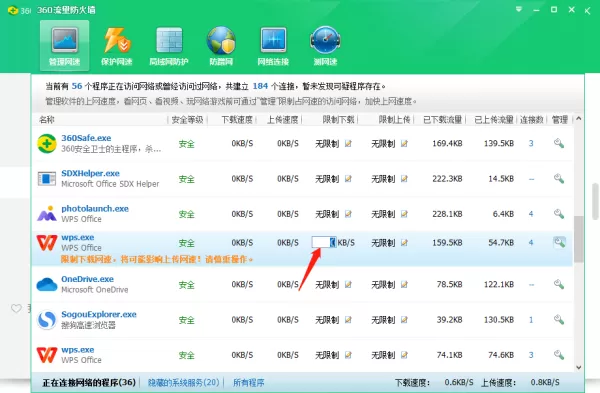Edit upload limit for wps.exe with 159.5KB

404,243
